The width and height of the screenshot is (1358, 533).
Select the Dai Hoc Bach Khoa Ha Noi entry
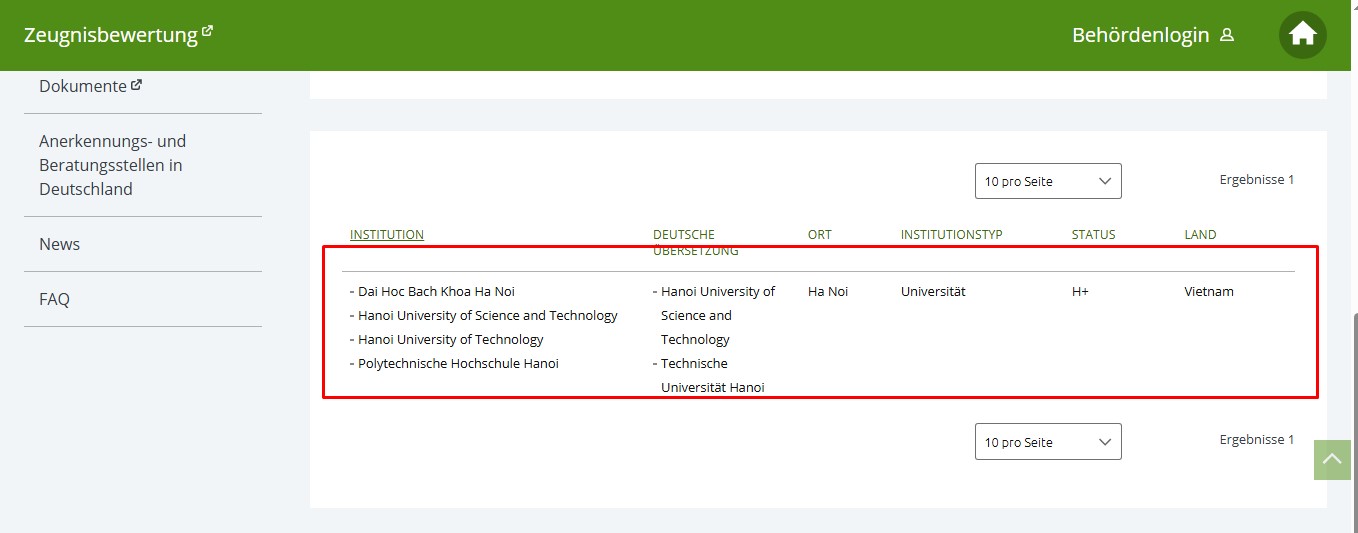point(436,292)
